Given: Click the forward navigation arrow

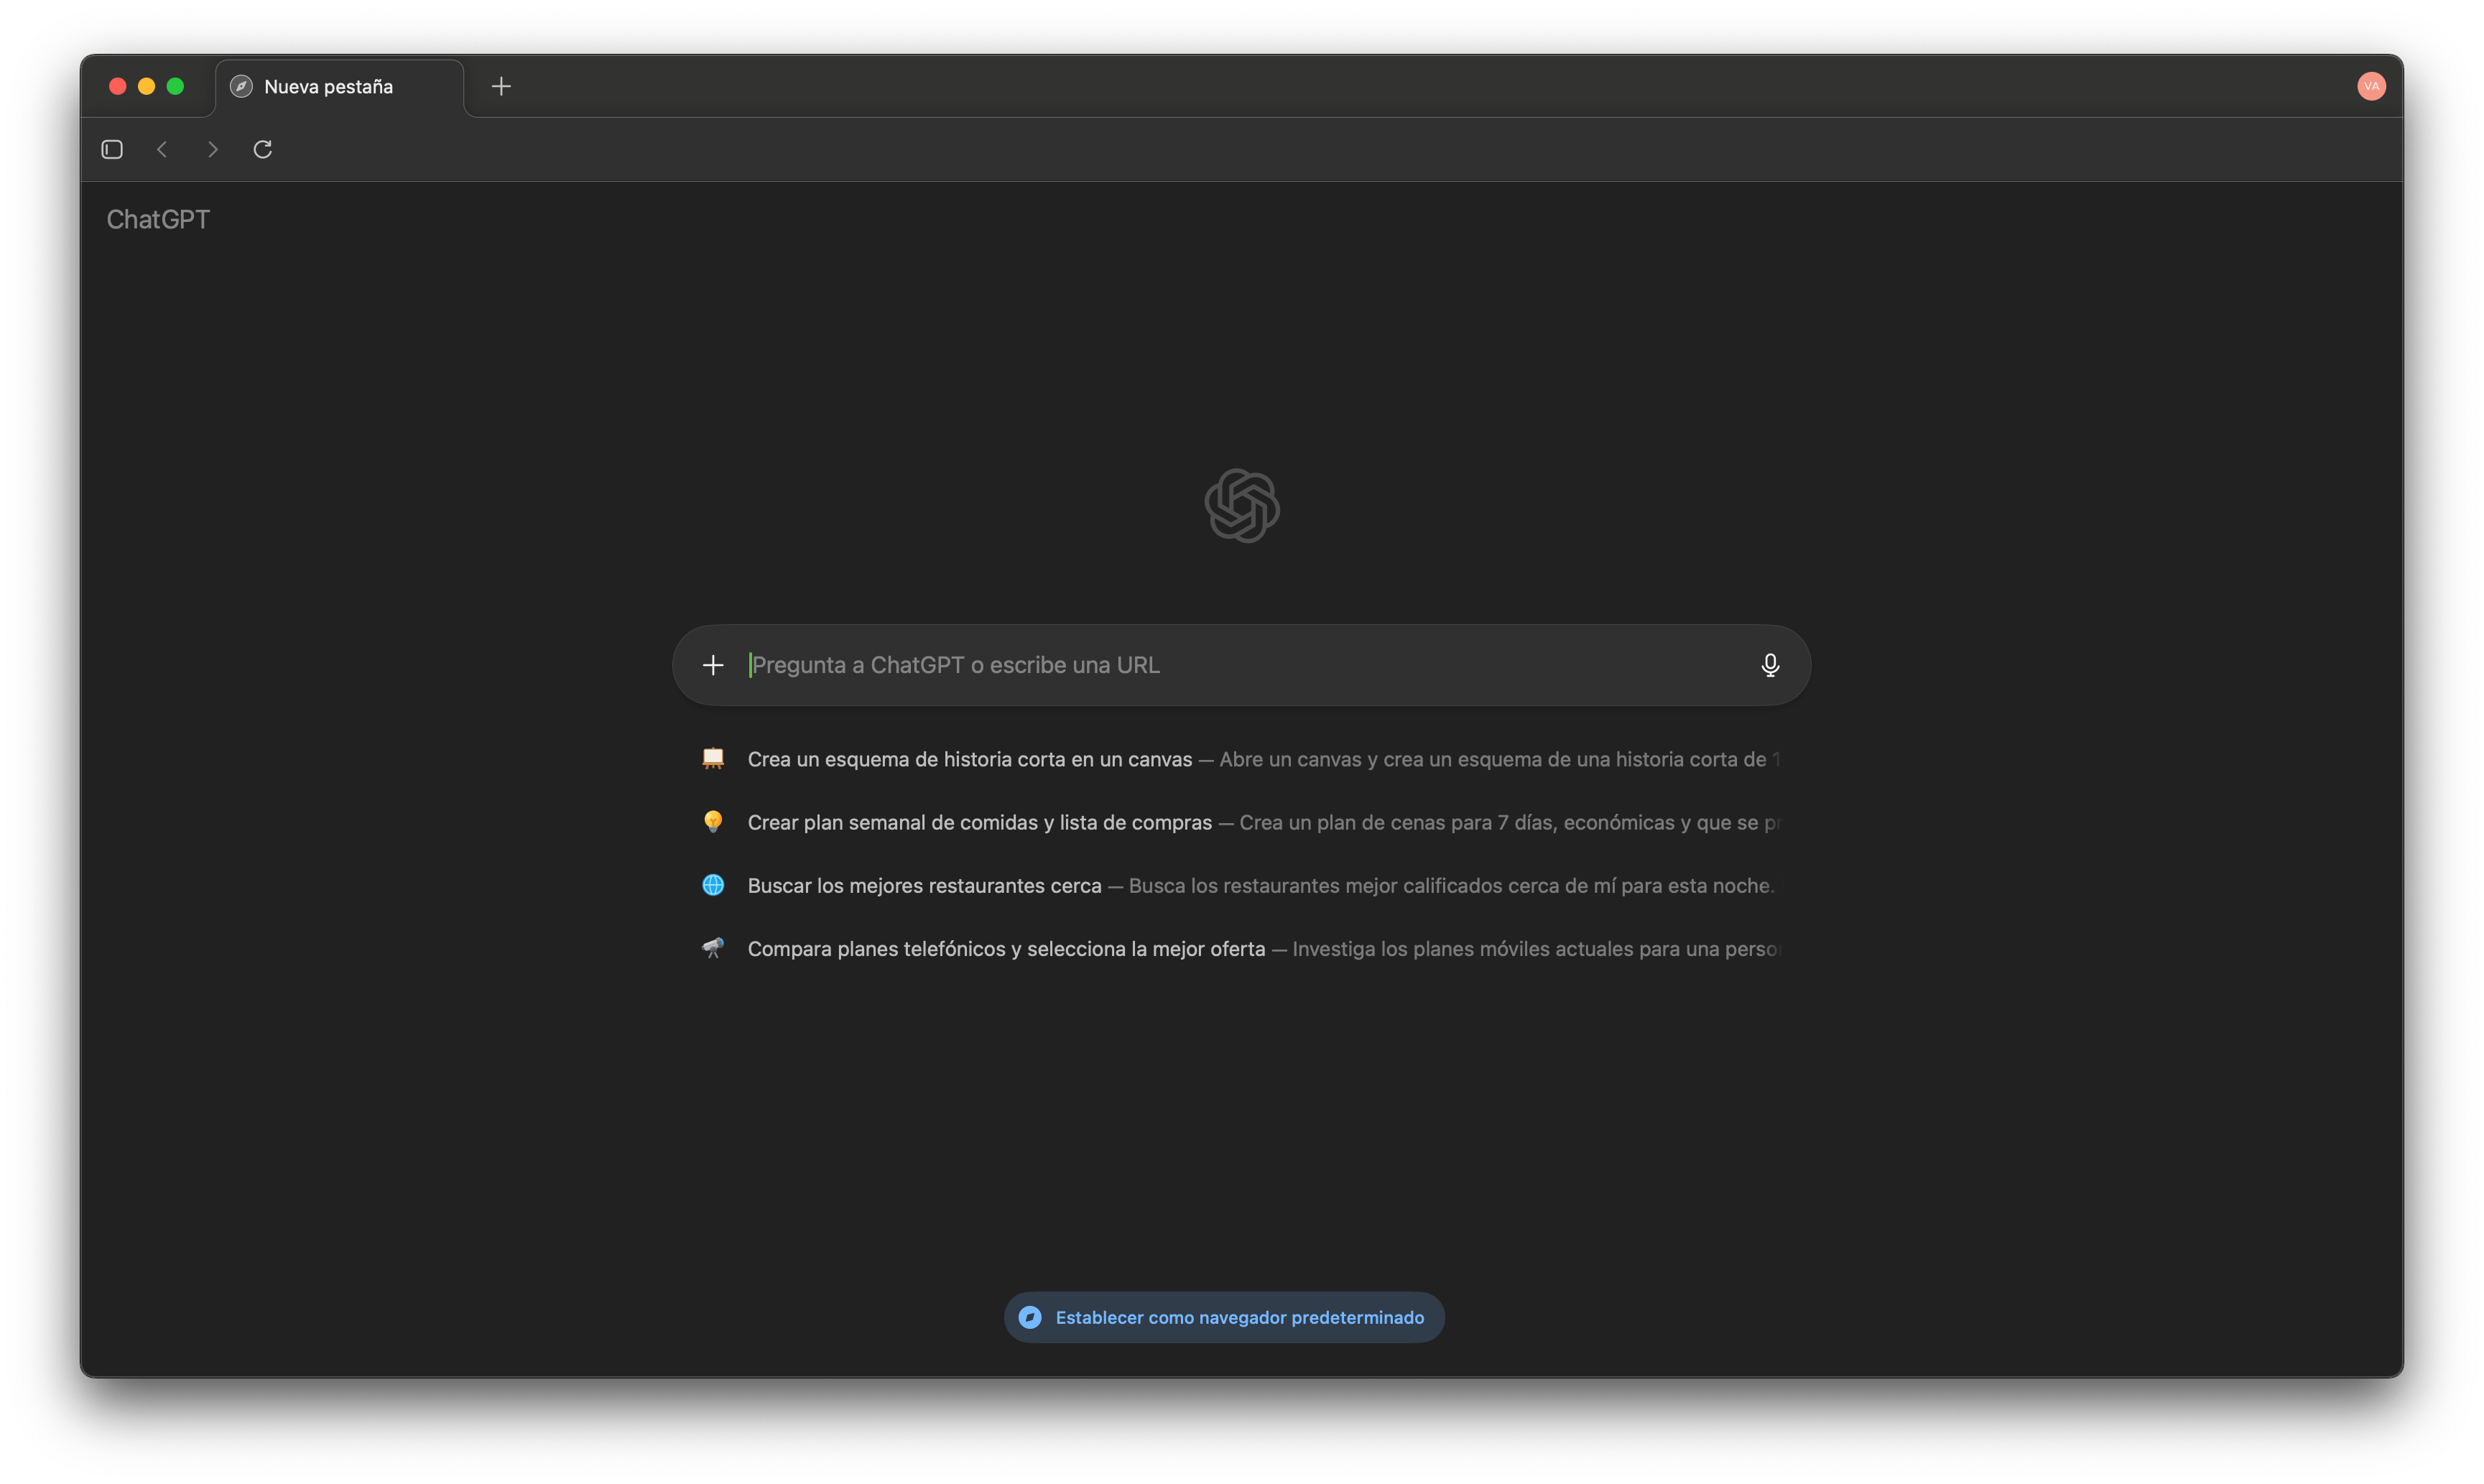Looking at the screenshot, I should 212,149.
